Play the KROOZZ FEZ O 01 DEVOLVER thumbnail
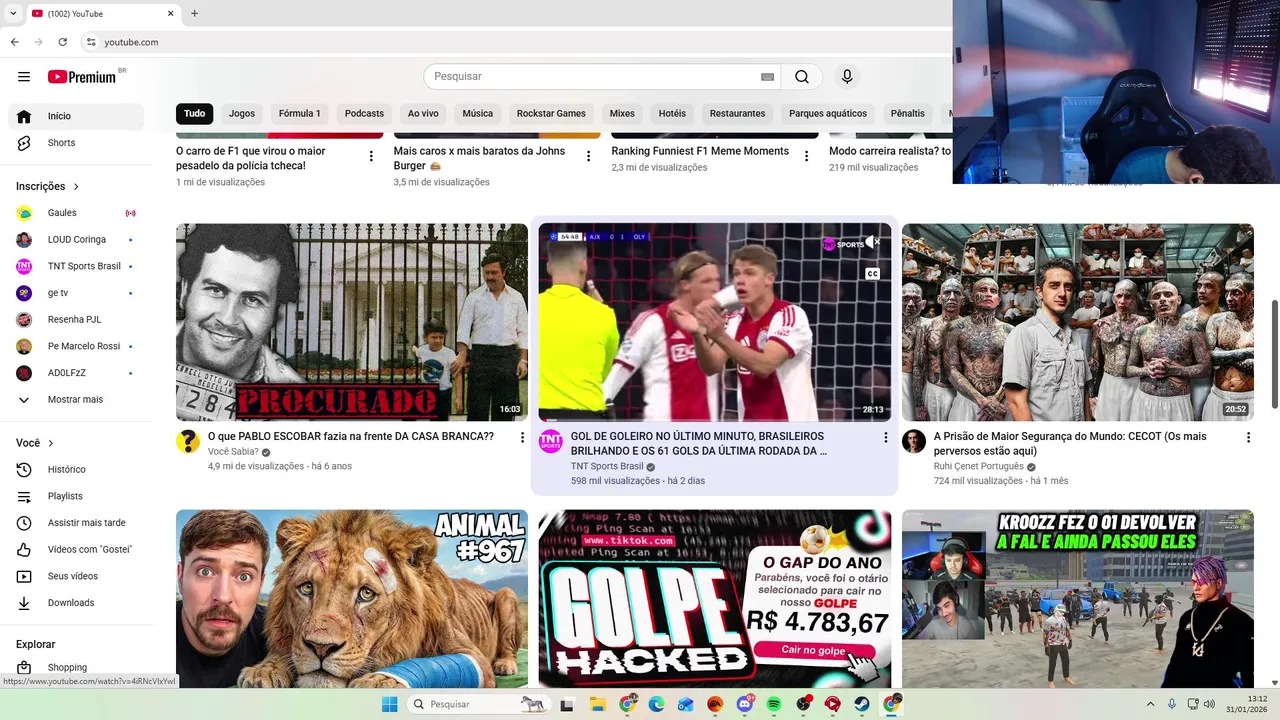Screen dimensions: 1280x720 [x=1078, y=598]
